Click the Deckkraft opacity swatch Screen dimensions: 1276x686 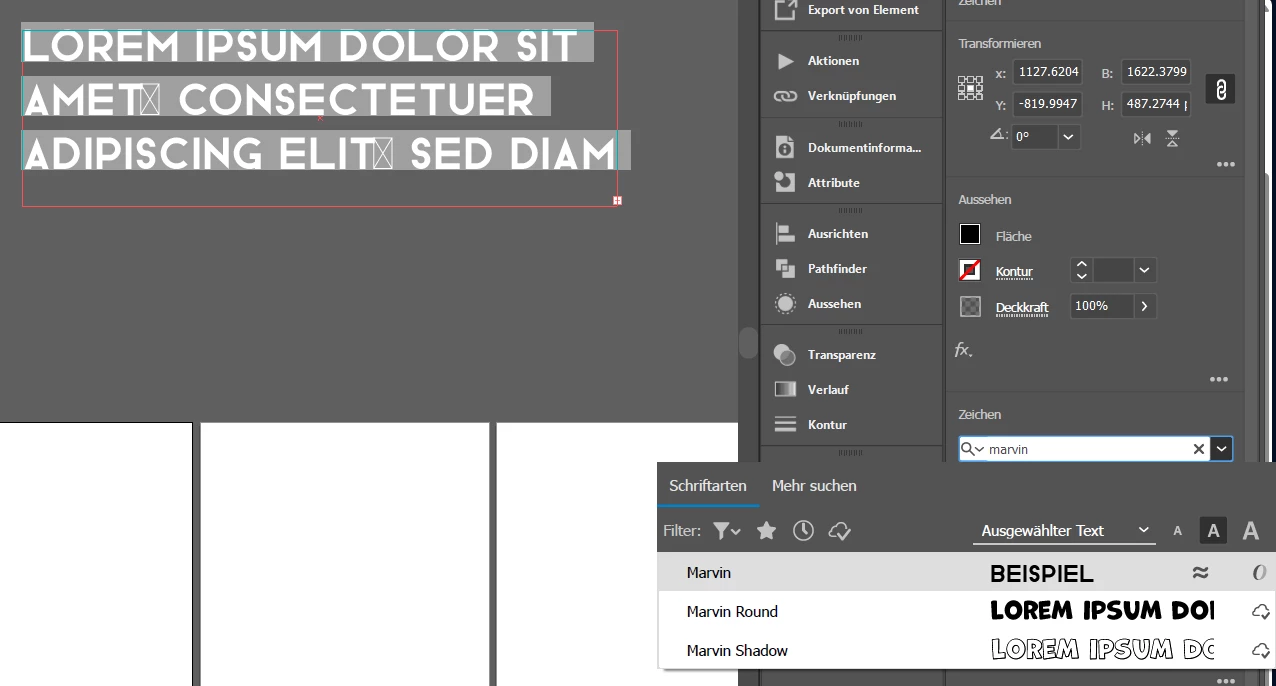tap(970, 306)
